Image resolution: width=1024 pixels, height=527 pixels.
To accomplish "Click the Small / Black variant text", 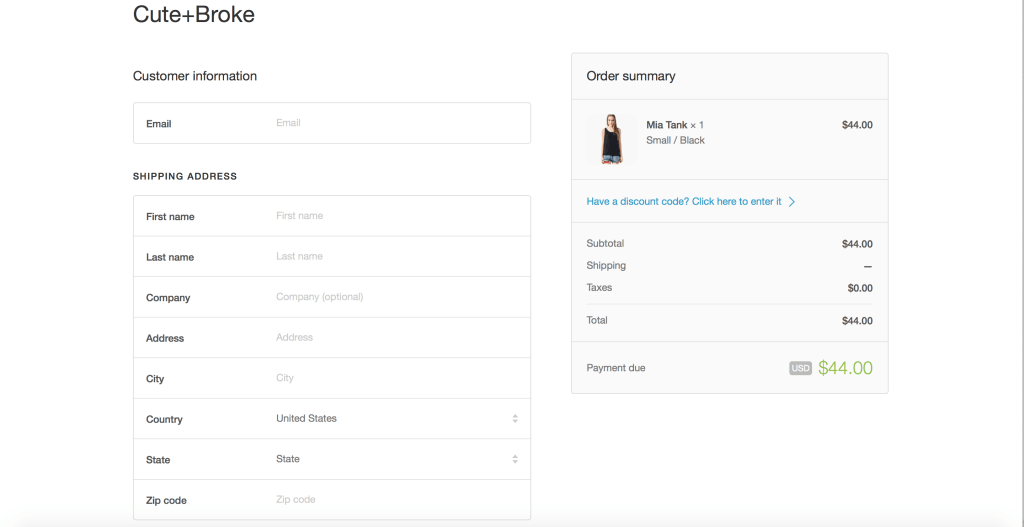I will [675, 141].
